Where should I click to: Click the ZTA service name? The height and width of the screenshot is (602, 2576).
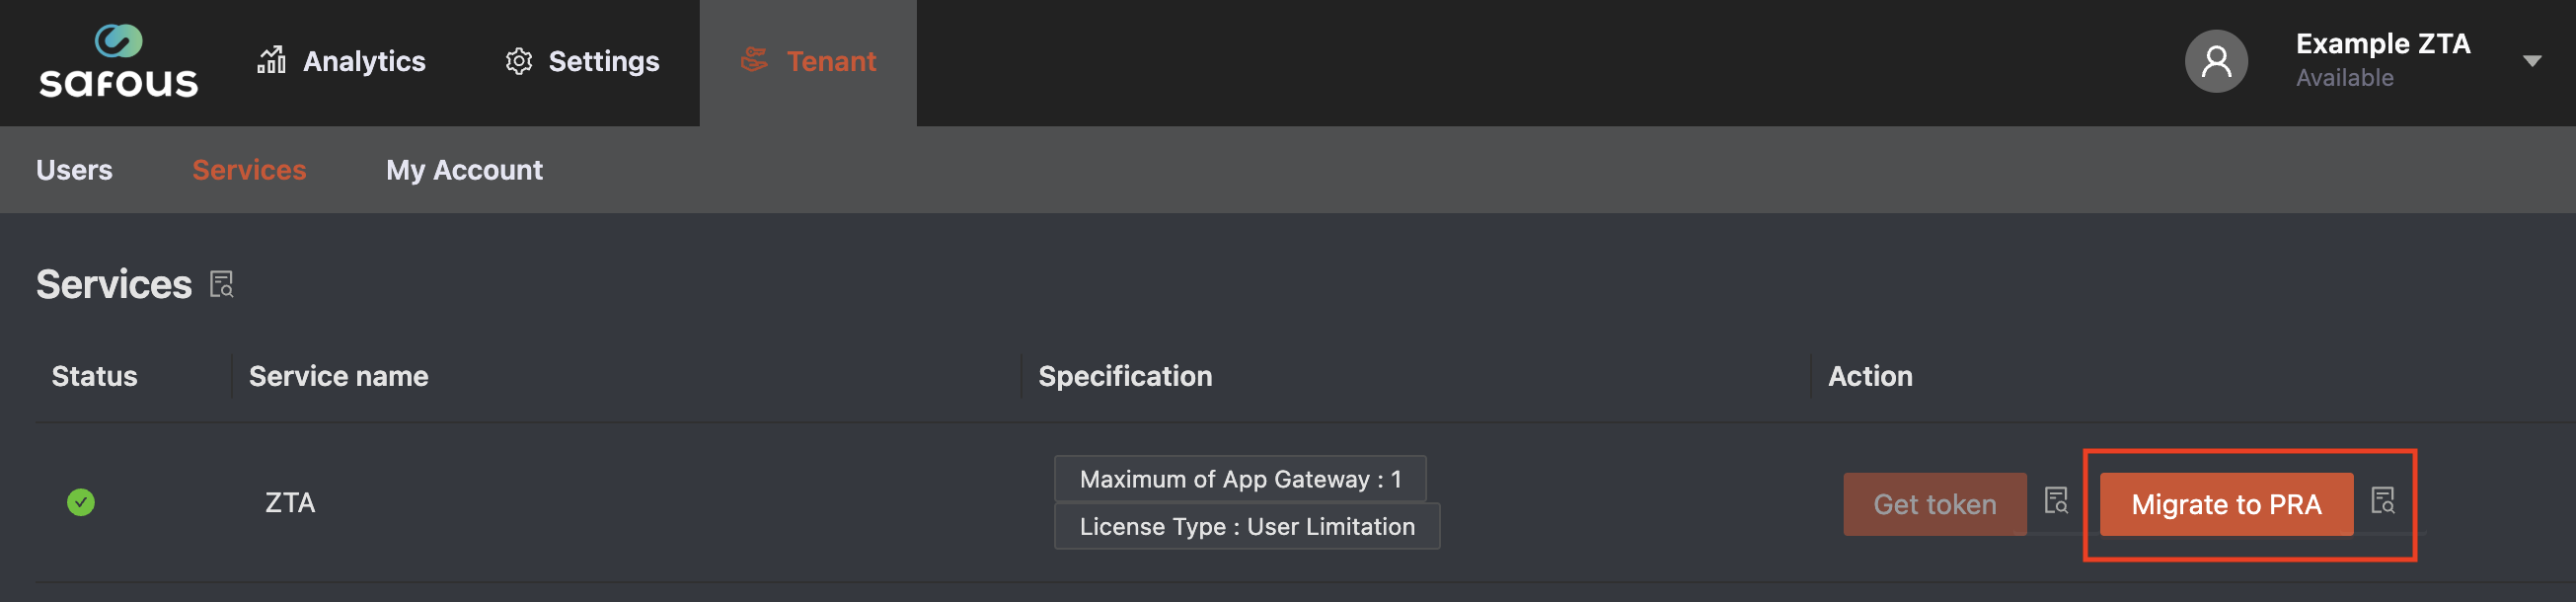click(x=290, y=503)
